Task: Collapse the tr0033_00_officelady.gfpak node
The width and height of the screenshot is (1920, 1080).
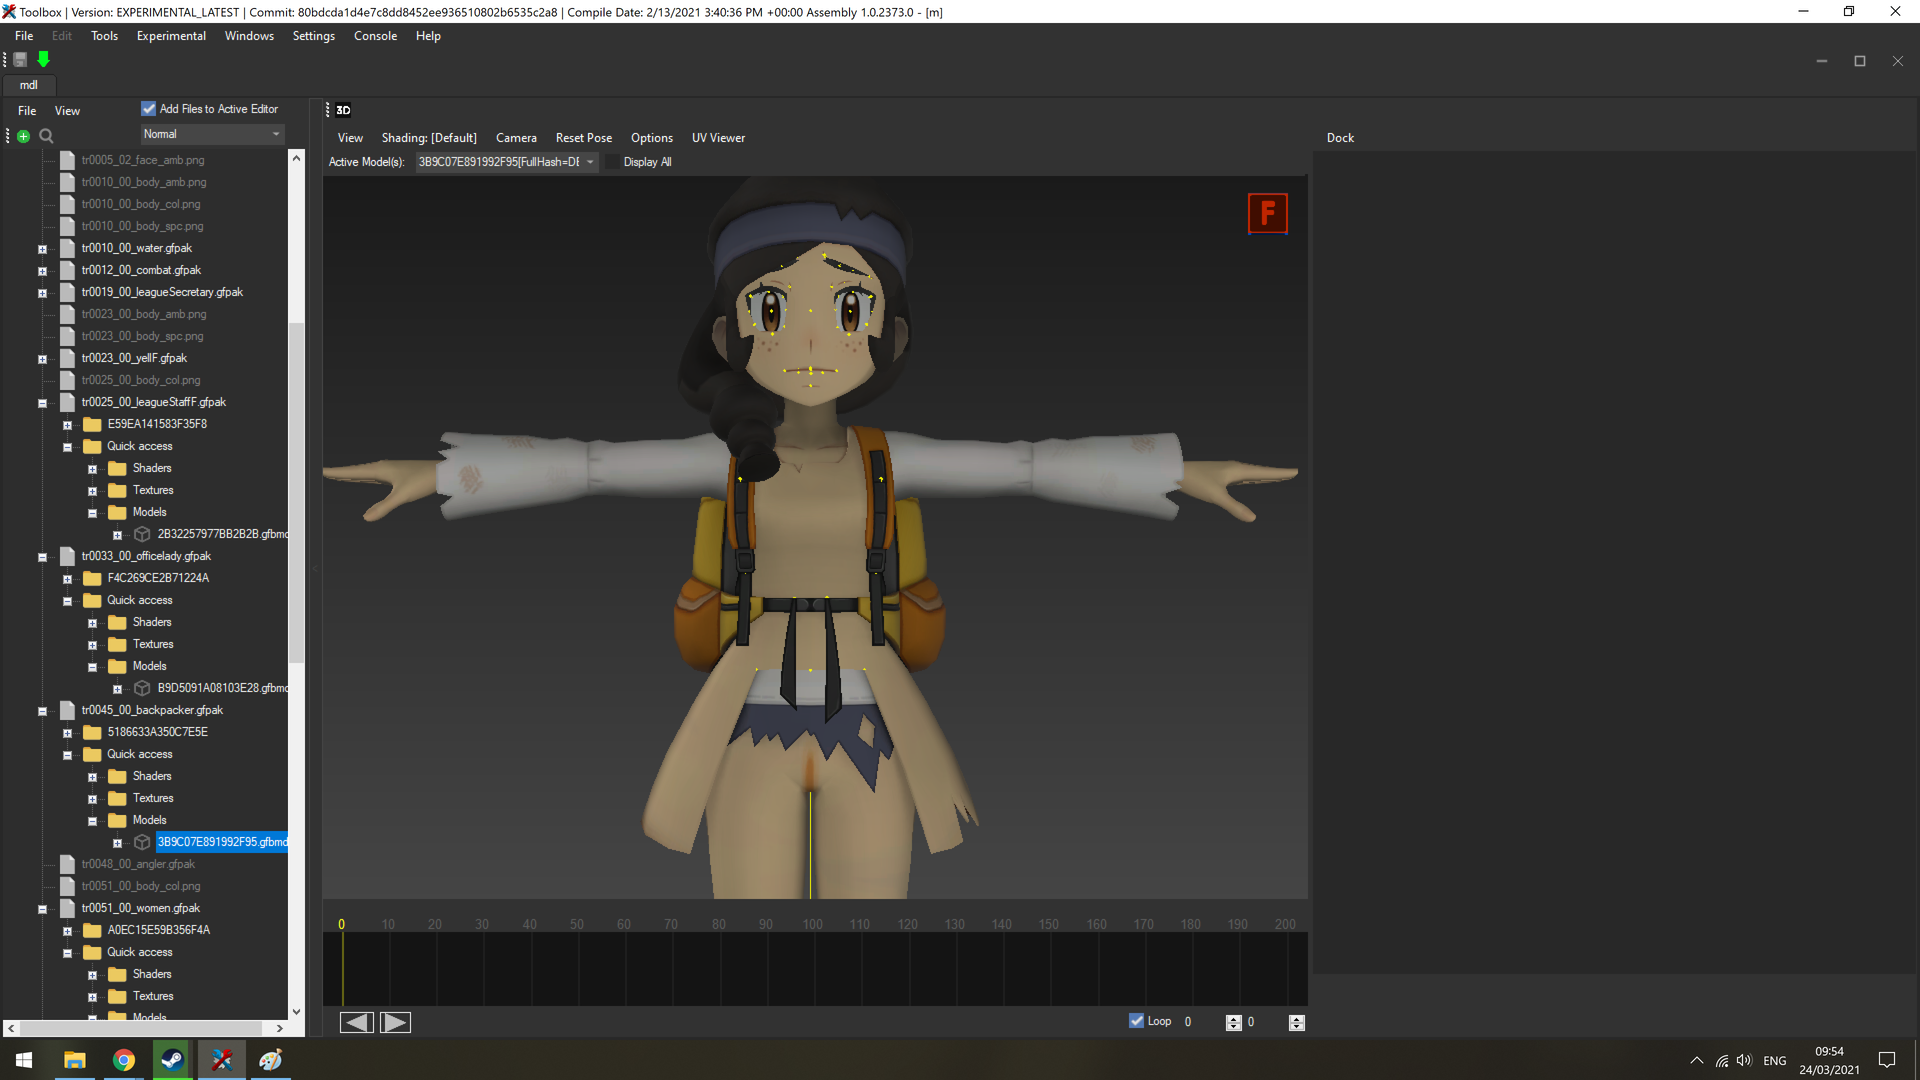Action: point(42,557)
